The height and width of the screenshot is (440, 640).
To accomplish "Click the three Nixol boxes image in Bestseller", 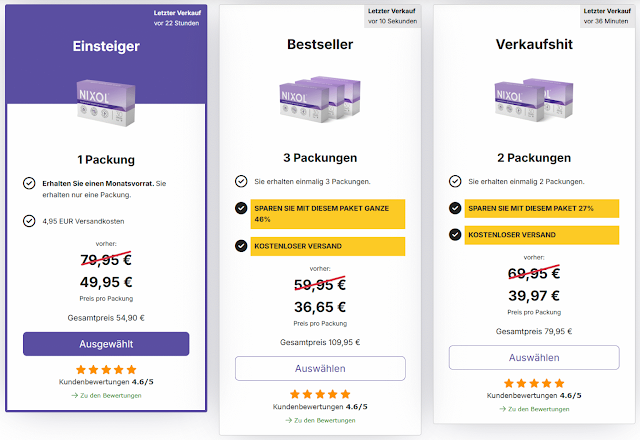I will (x=320, y=99).
